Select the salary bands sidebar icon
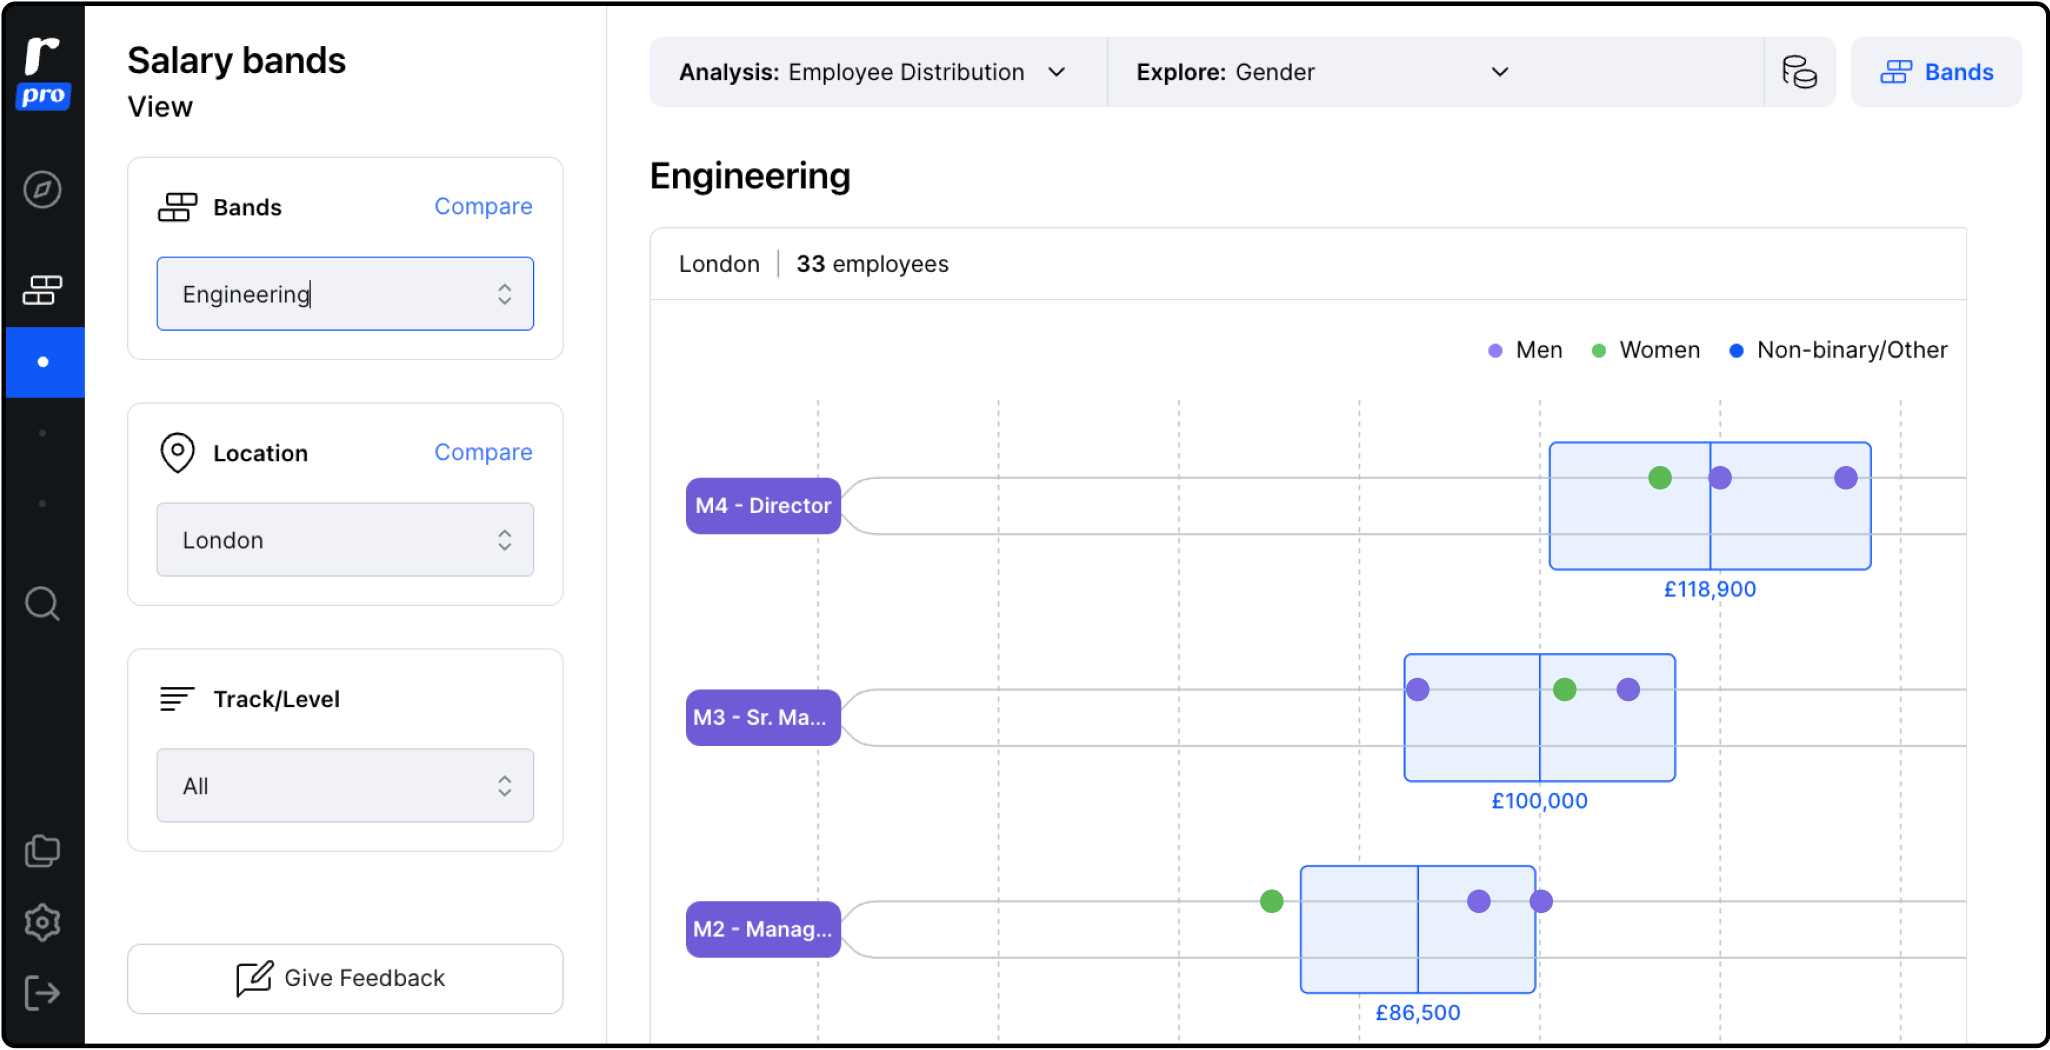 tap(42, 291)
